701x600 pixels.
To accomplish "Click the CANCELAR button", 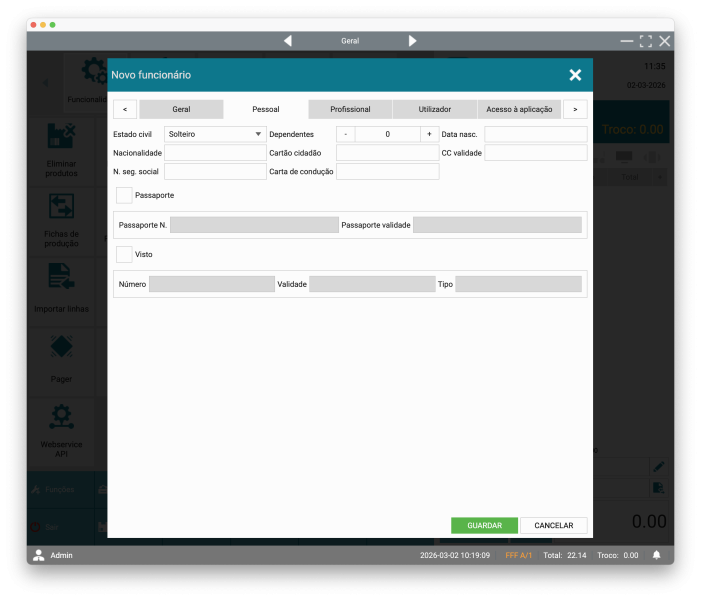I will pos(554,525).
